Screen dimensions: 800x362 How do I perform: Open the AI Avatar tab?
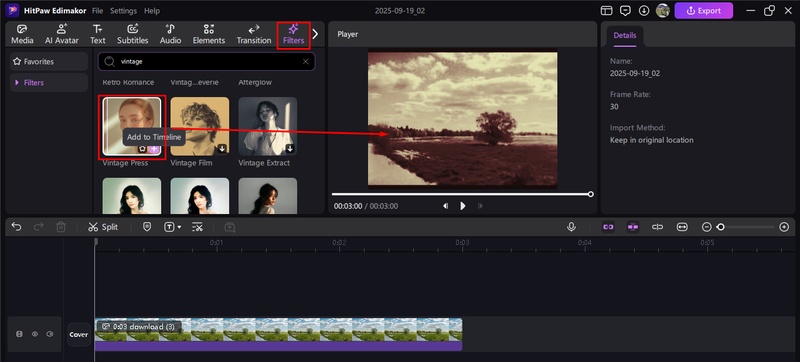[62, 35]
